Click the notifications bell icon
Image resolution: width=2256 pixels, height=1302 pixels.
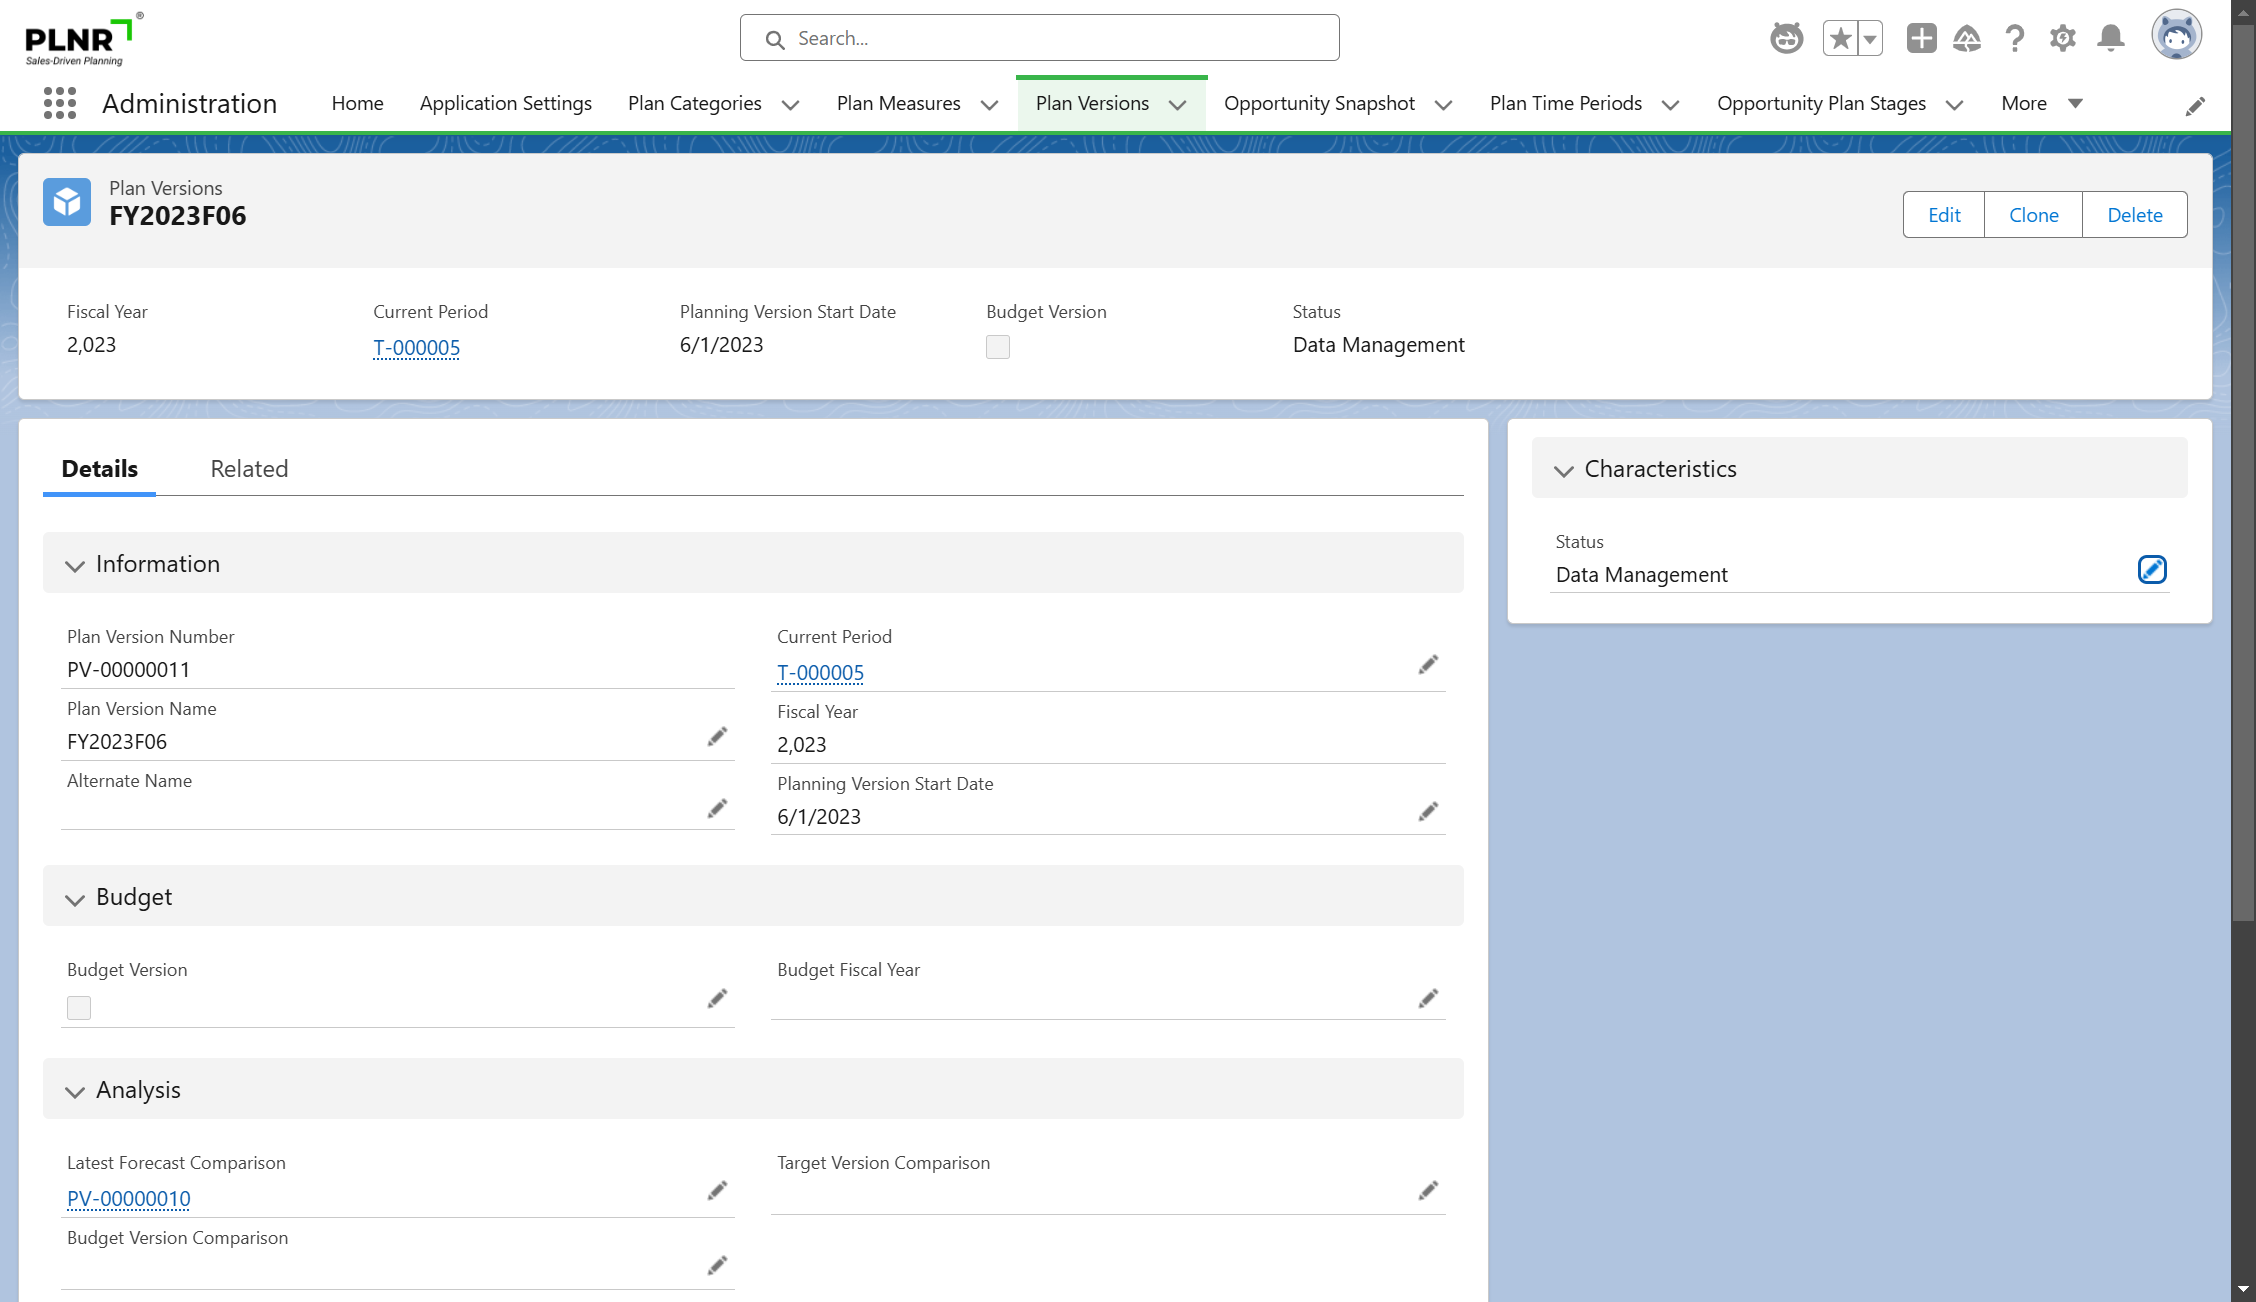pyautogui.click(x=2110, y=39)
